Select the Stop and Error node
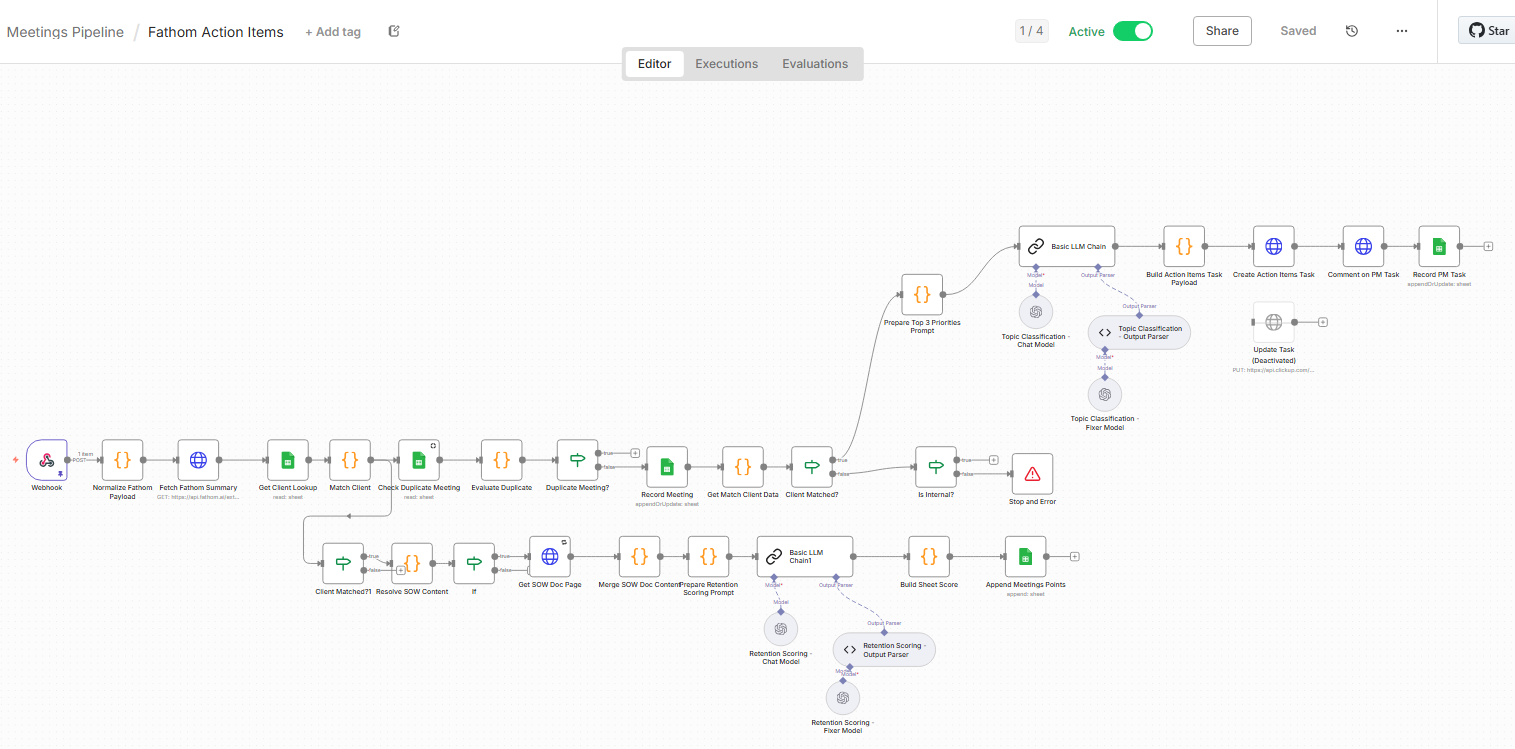Image resolution: width=1515 pixels, height=749 pixels. tap(1032, 474)
